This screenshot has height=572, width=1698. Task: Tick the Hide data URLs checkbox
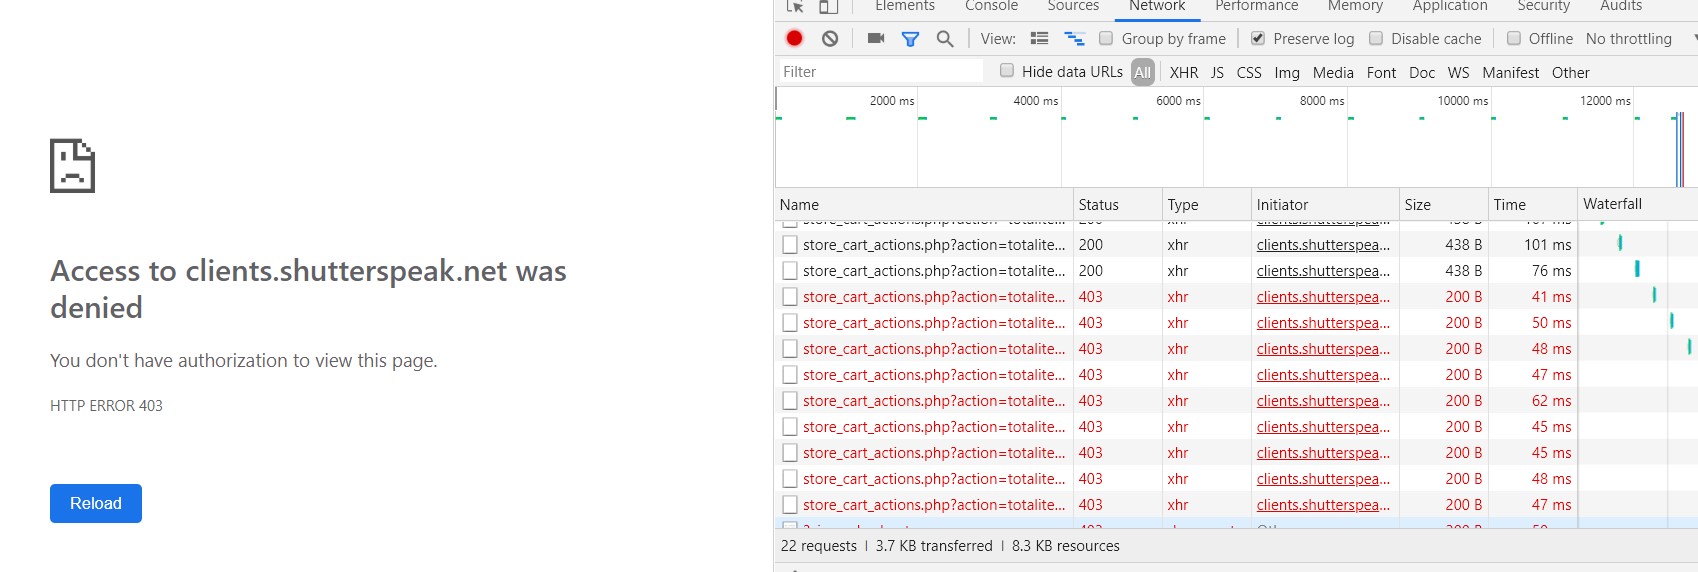coord(1007,70)
